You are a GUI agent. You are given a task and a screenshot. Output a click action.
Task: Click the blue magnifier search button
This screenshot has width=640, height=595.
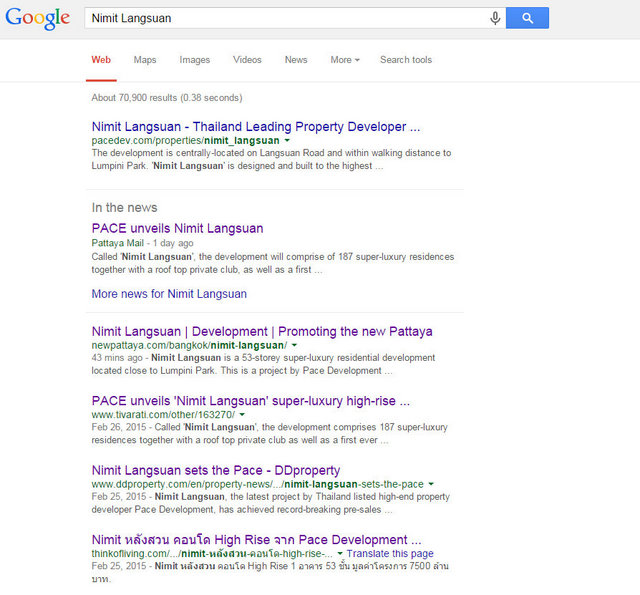(x=527, y=18)
